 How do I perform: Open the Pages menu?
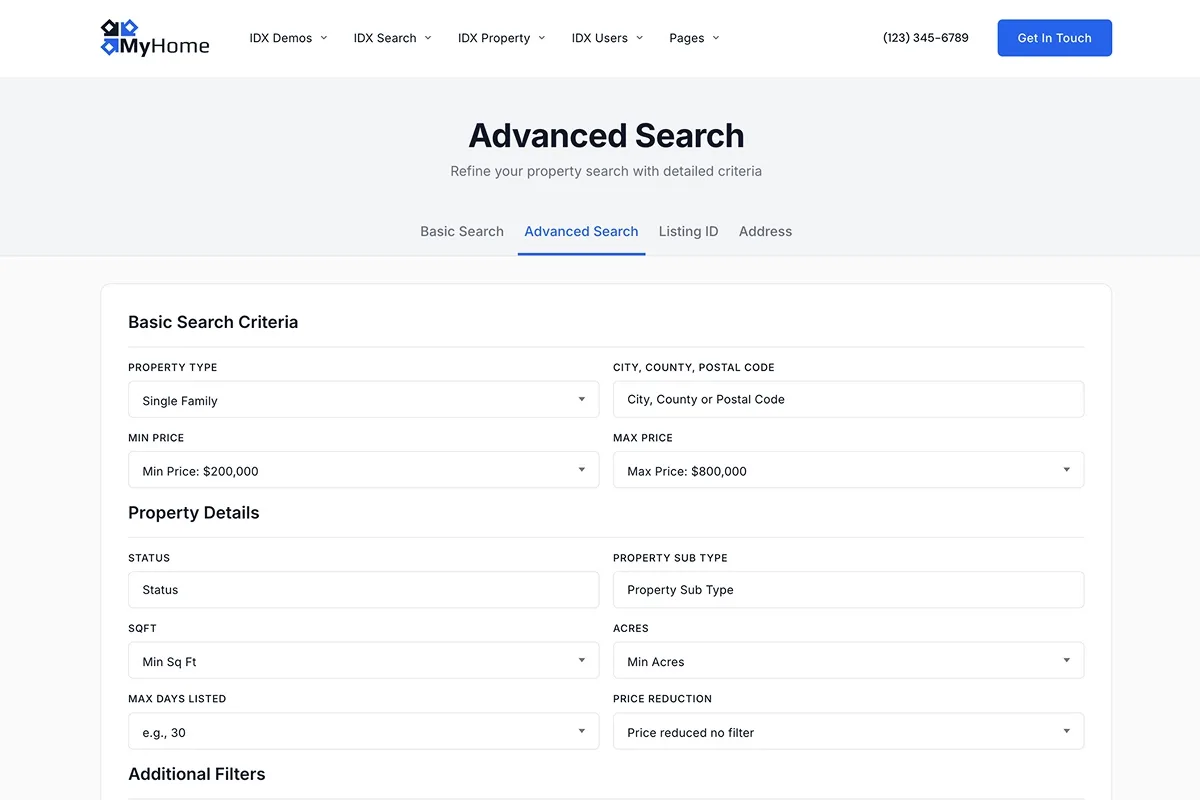pos(694,38)
